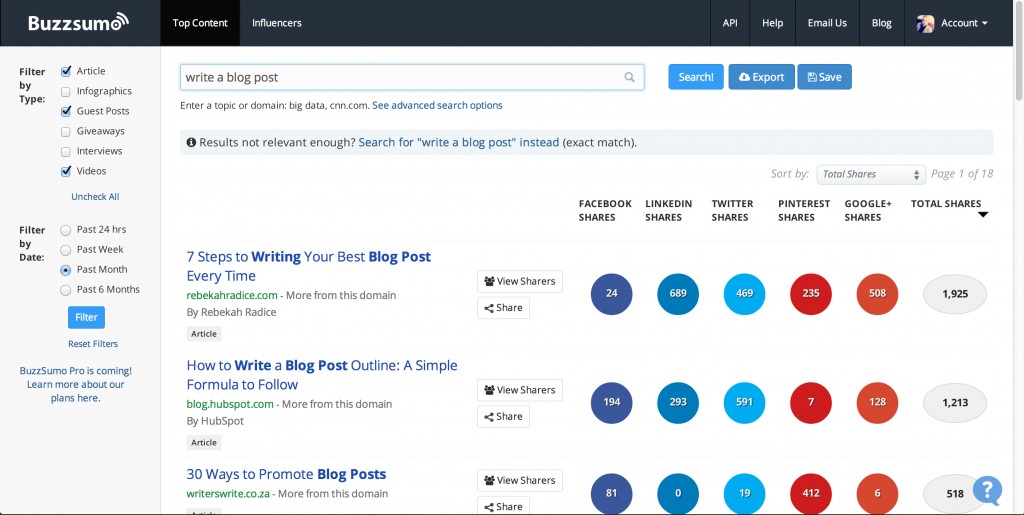Viewport: 1024px width, 515px height.
Task: Click total shares bubble 1,925
Action: 955,294
